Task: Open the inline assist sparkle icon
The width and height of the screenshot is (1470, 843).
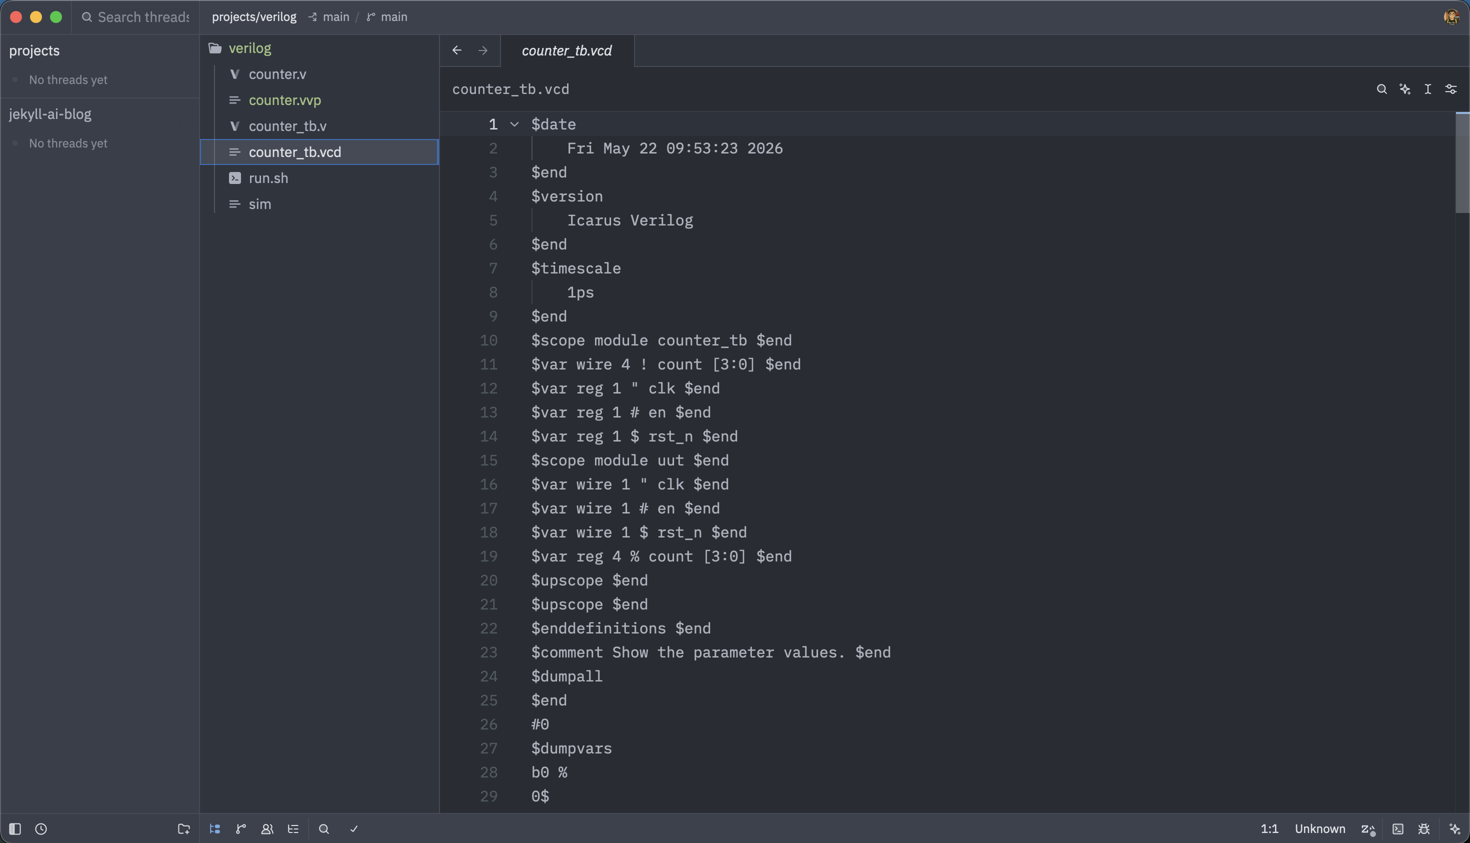Action: point(1405,89)
